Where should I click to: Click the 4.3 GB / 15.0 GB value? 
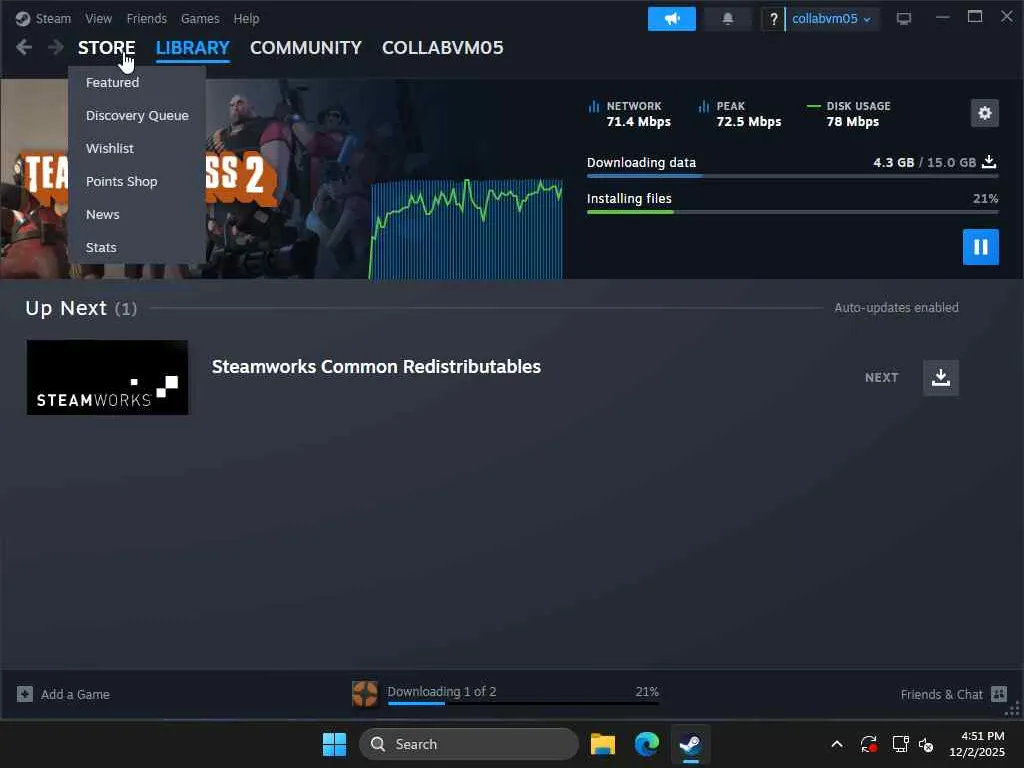coord(925,162)
